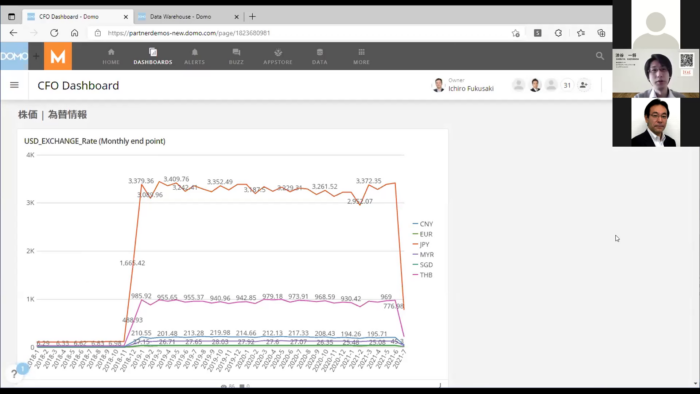Open Dashboards in Domo navigation

153,57
